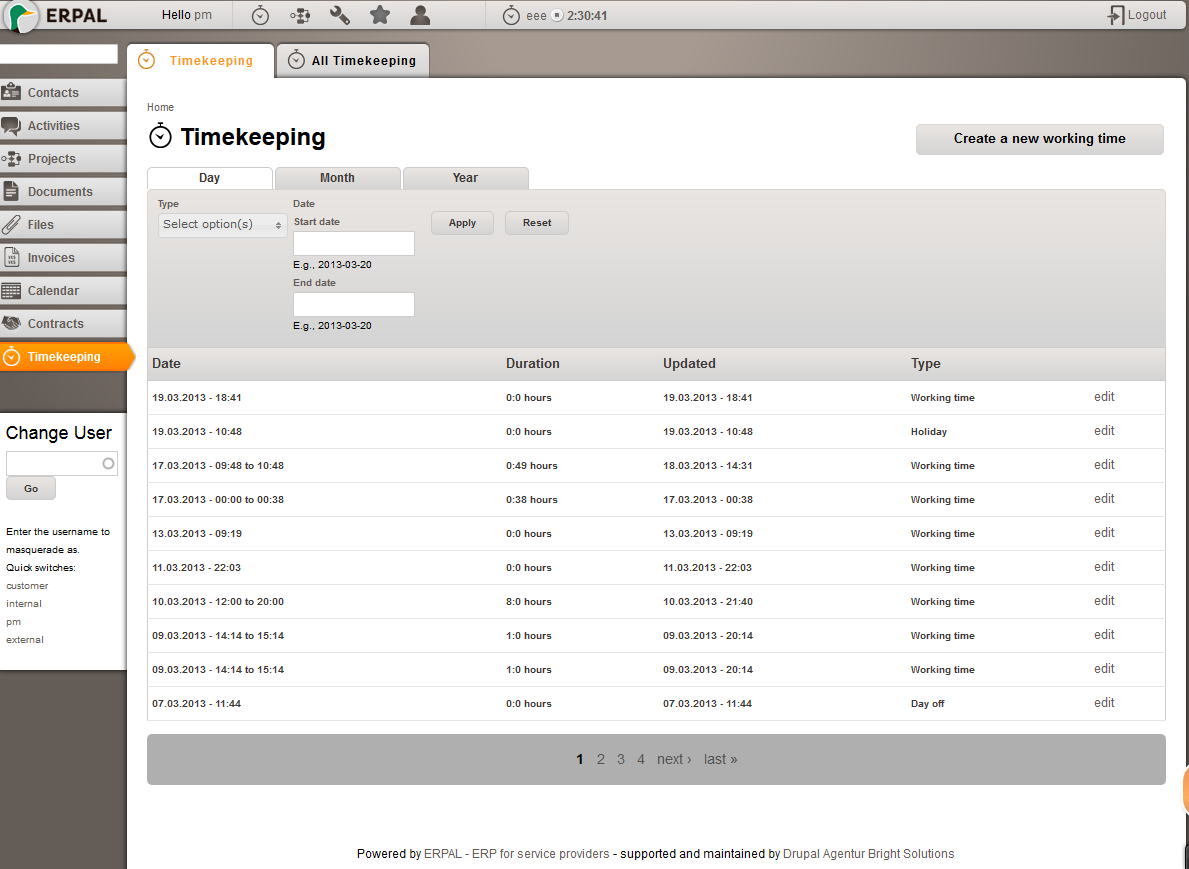The width and height of the screenshot is (1189, 869).
Task: Open the user profile icon
Action: point(420,15)
